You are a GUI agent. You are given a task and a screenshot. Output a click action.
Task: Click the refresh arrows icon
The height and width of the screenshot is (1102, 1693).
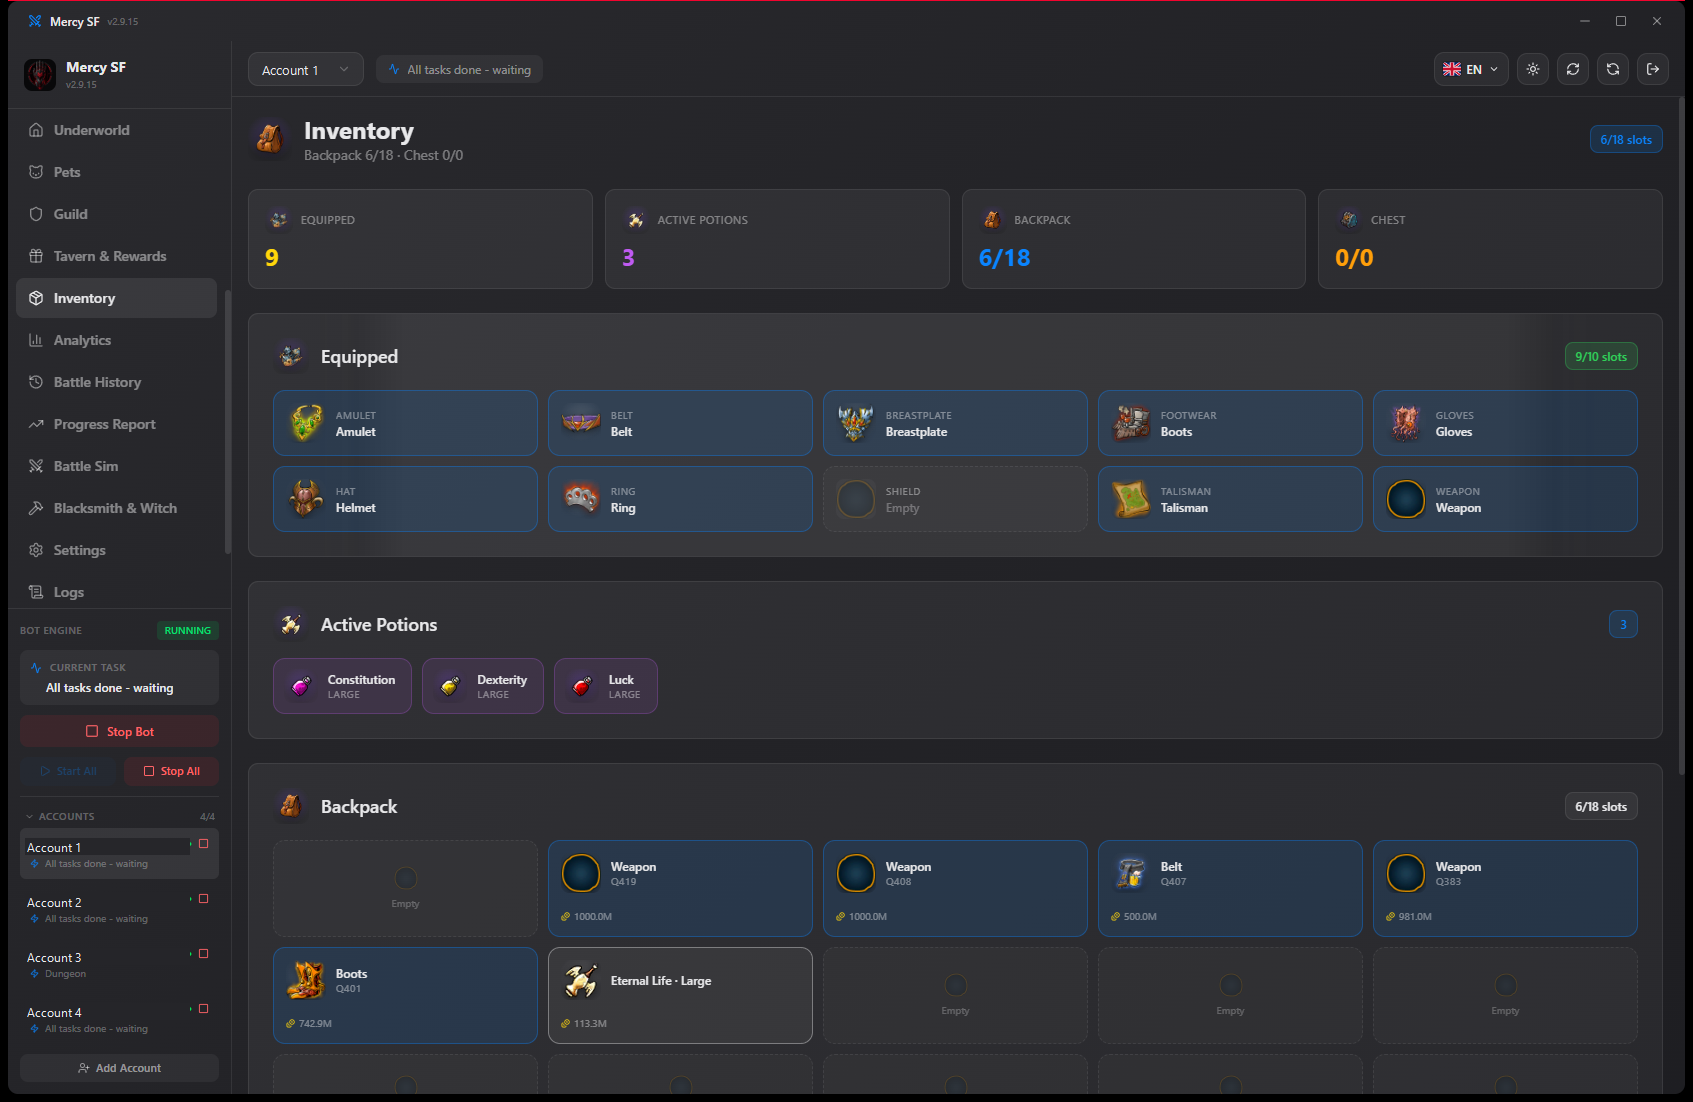pos(1573,69)
